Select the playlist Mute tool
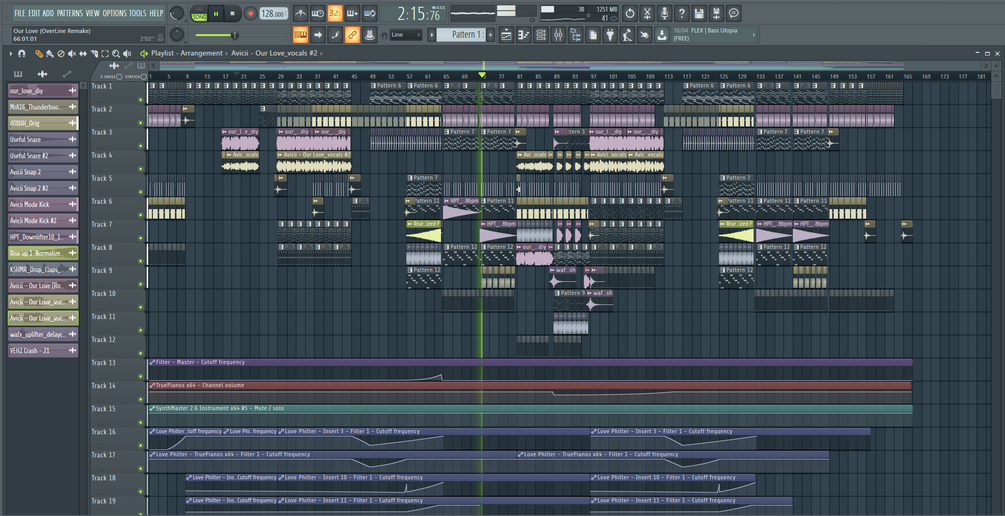This screenshot has width=1005, height=516. coord(72,54)
